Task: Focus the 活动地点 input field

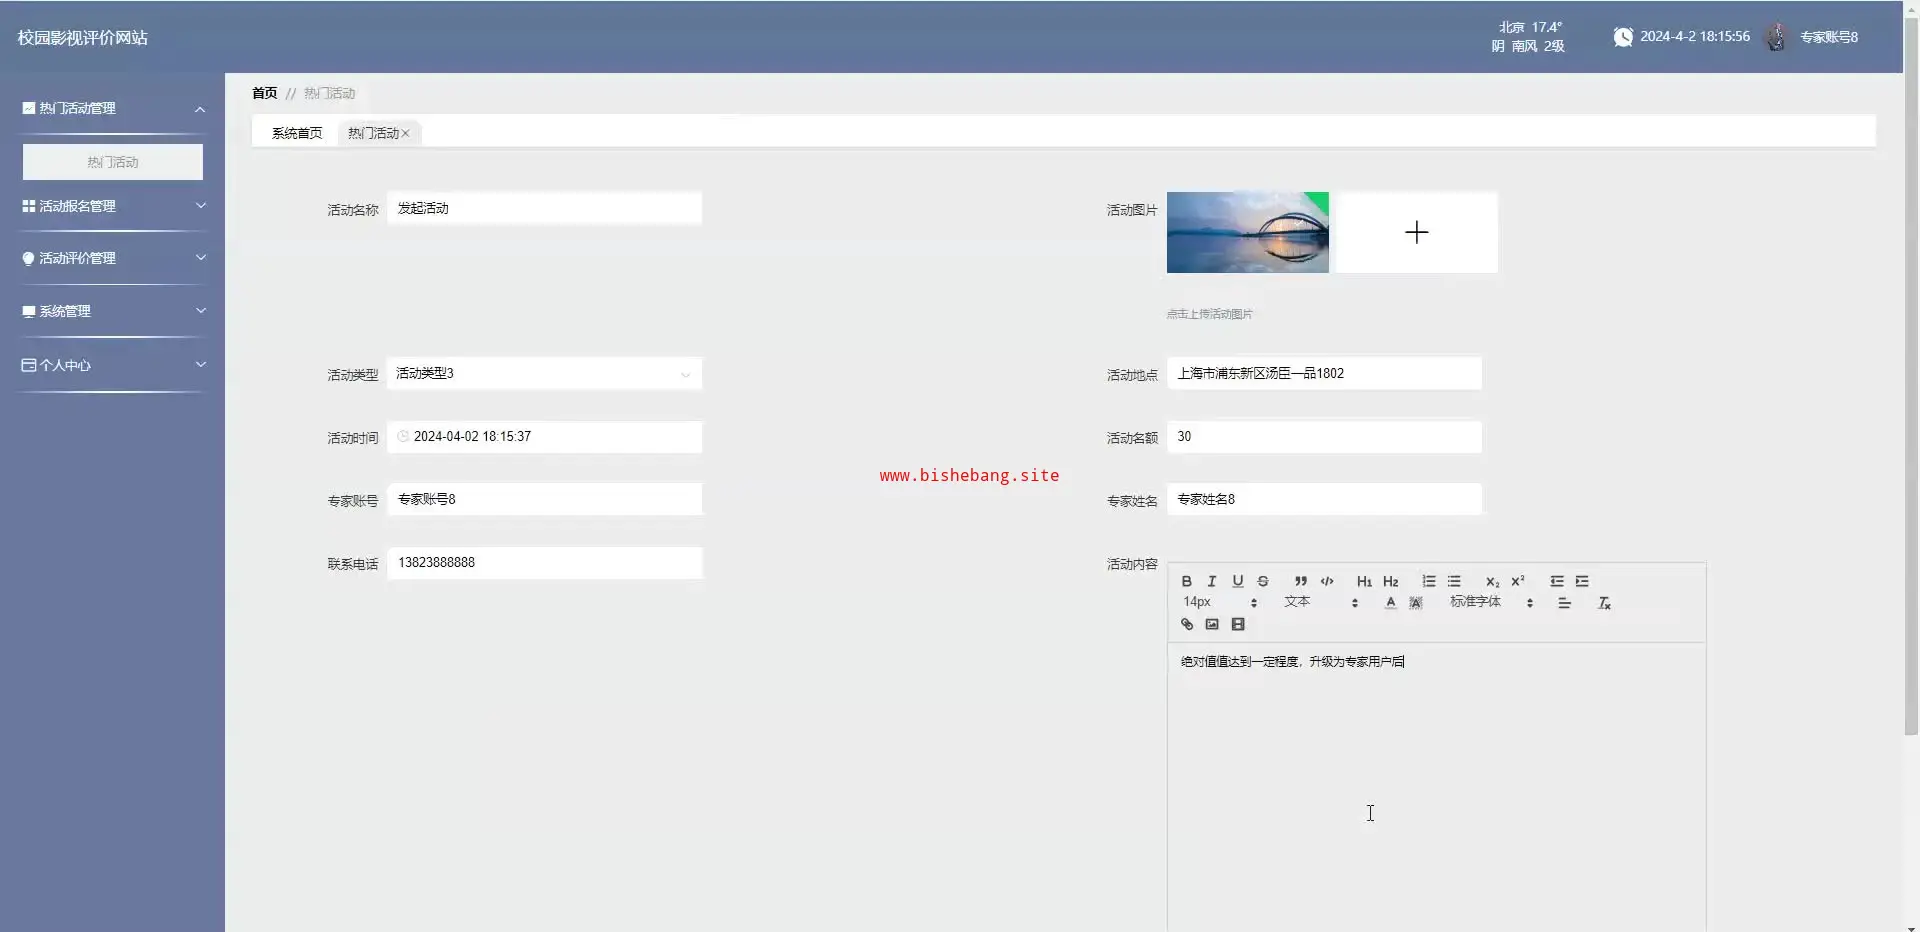Action: (1324, 373)
